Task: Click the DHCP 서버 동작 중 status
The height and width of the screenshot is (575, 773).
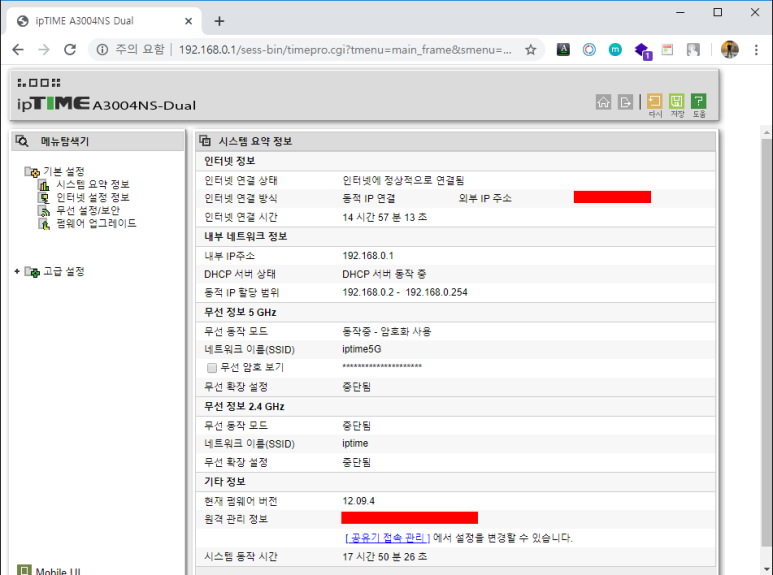Action: [x=384, y=274]
